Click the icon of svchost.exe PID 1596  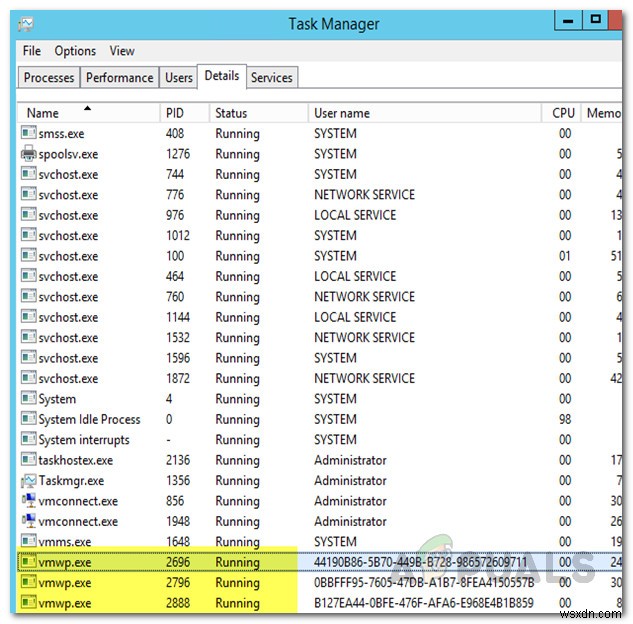28,357
